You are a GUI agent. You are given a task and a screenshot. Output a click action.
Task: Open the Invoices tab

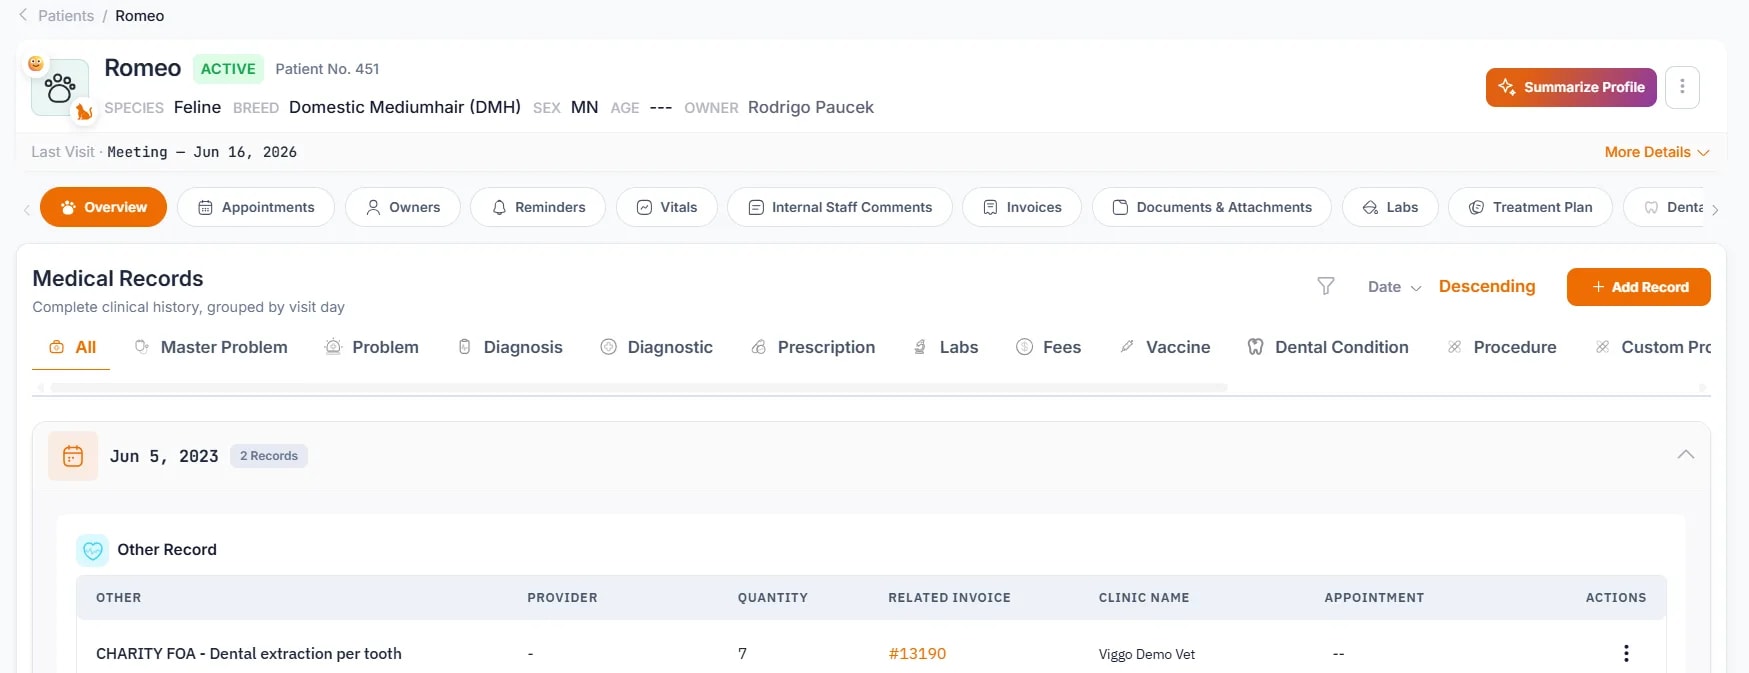(1022, 207)
